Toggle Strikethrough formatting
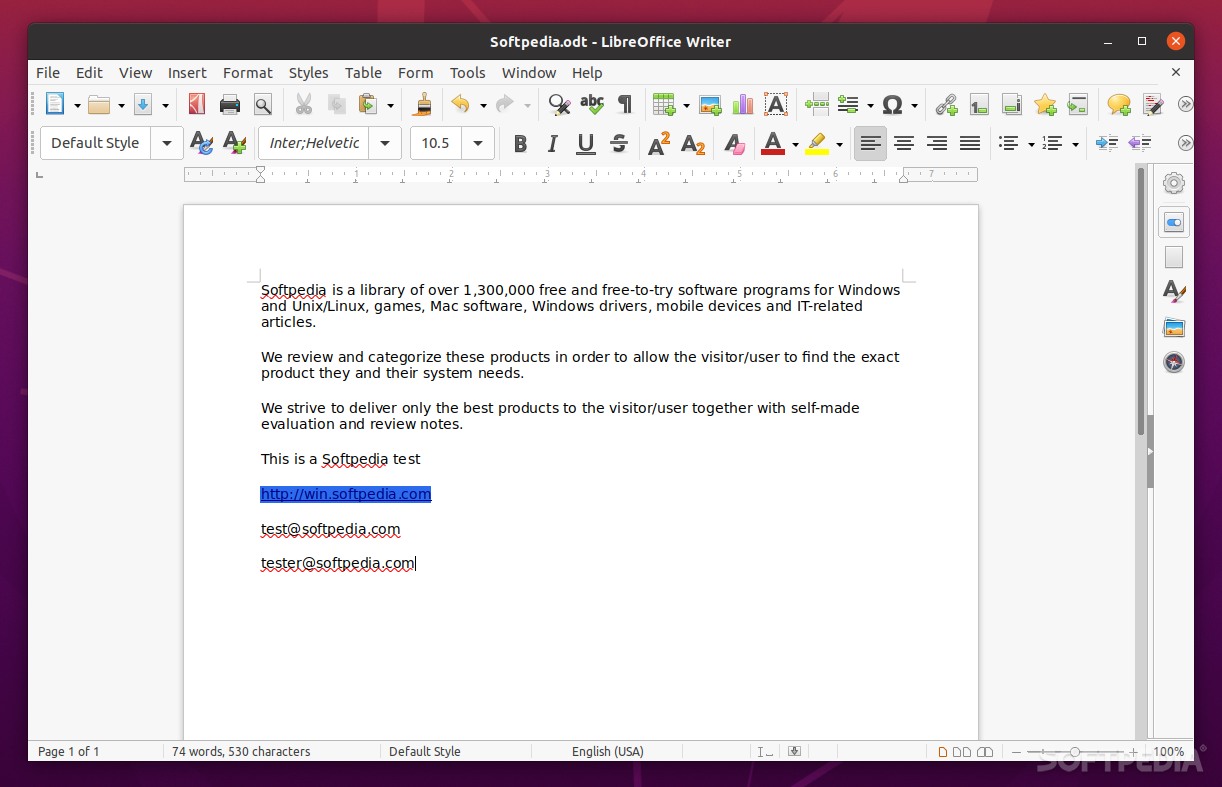 (x=619, y=143)
